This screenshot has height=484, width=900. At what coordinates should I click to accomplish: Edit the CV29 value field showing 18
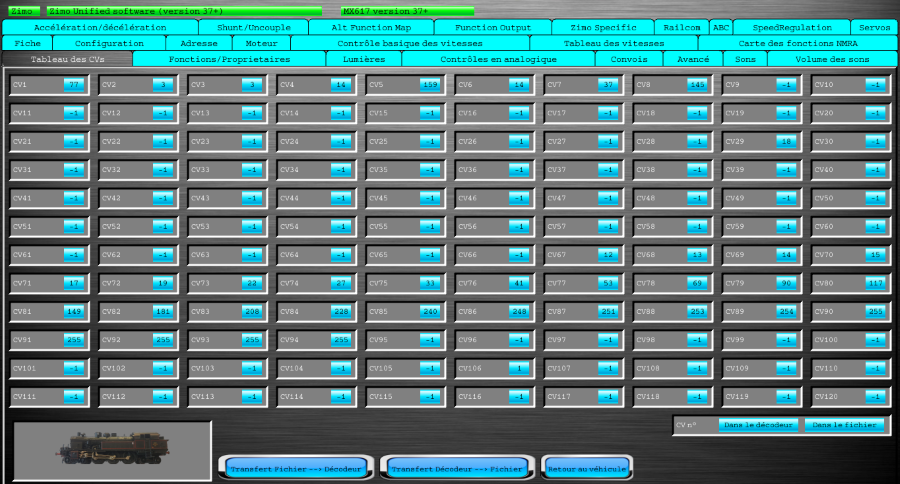(x=786, y=141)
